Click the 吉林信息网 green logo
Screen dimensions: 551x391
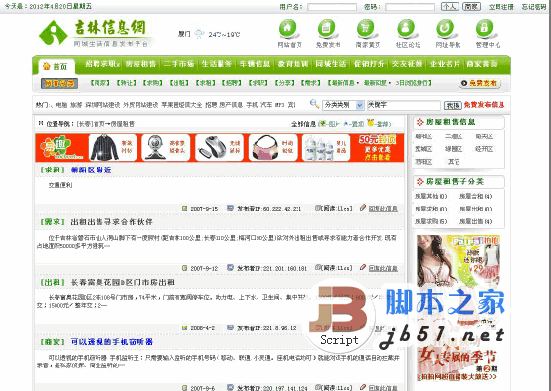click(x=95, y=33)
